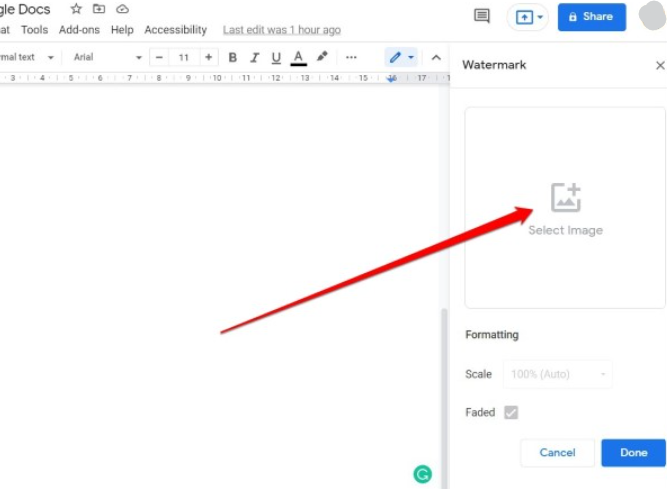Image resolution: width=667 pixels, height=489 pixels.
Task: Expand the Normal text style dropdown
Action: pyautogui.click(x=26, y=57)
